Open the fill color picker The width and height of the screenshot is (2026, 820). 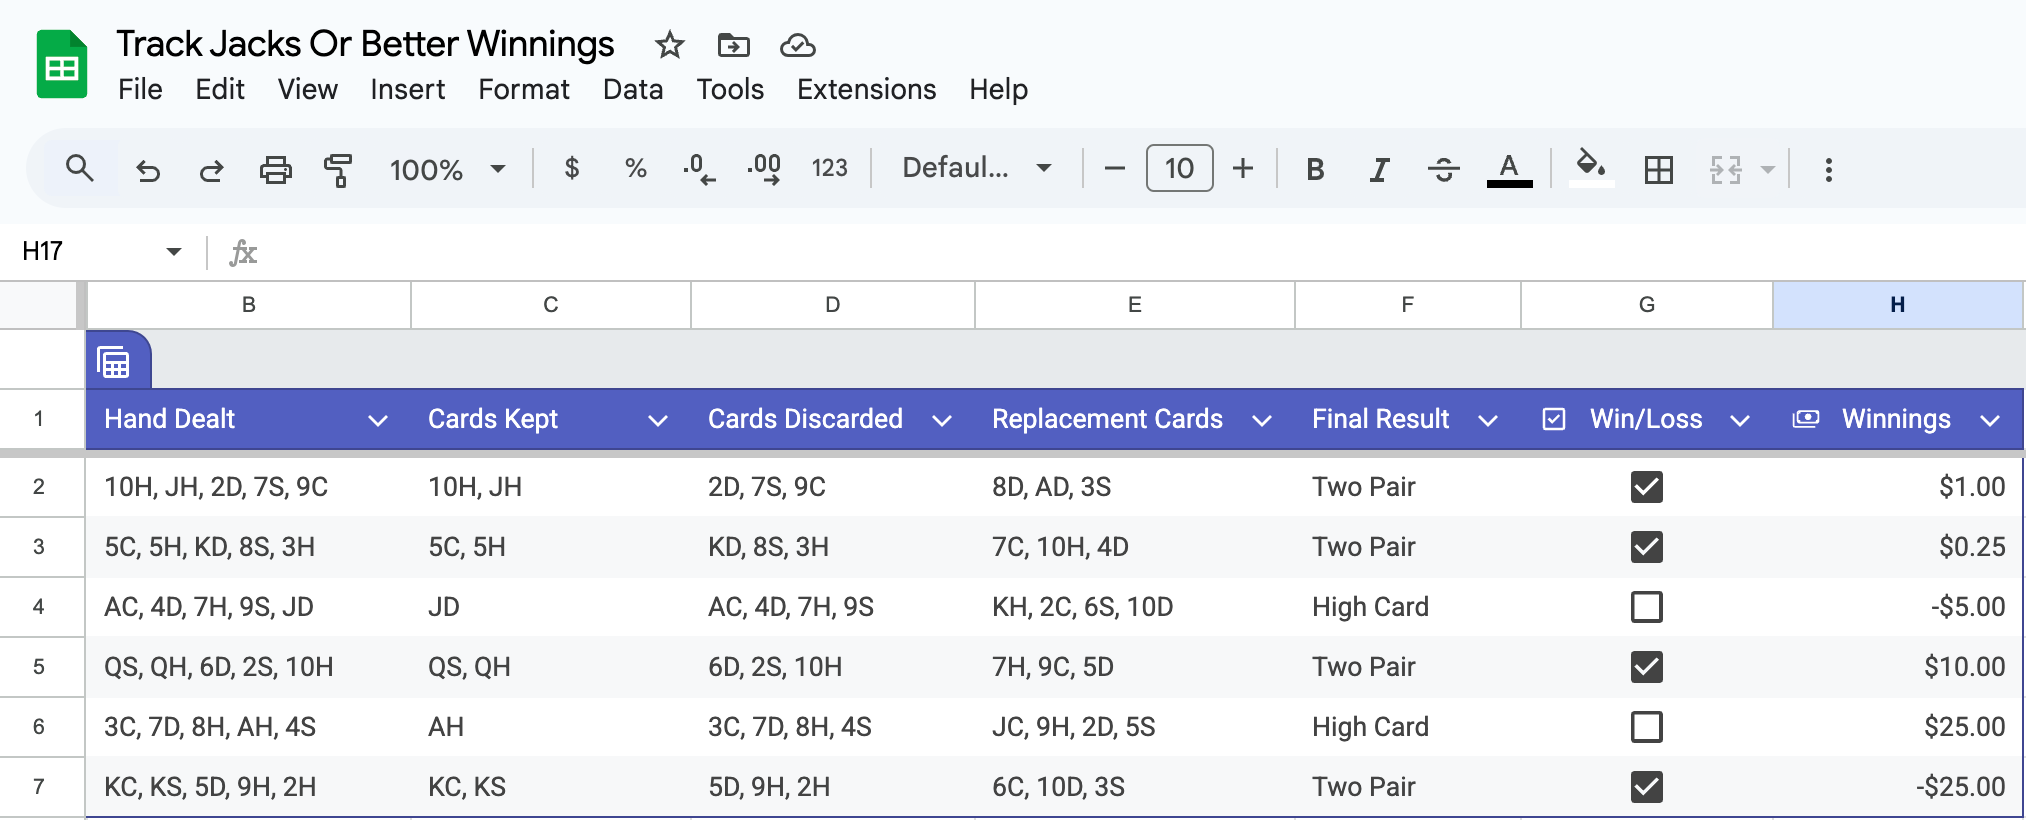pos(1590,168)
